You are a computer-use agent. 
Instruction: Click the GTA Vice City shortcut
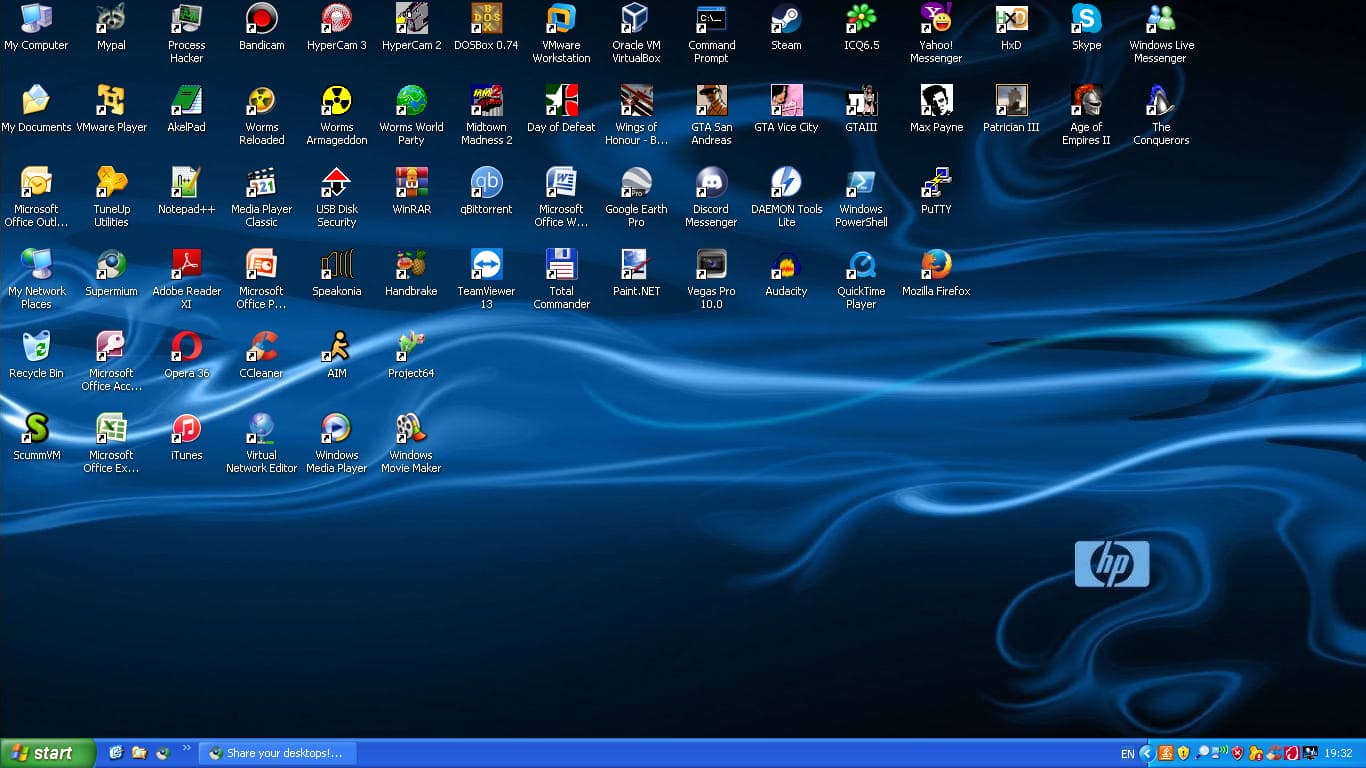(786, 101)
